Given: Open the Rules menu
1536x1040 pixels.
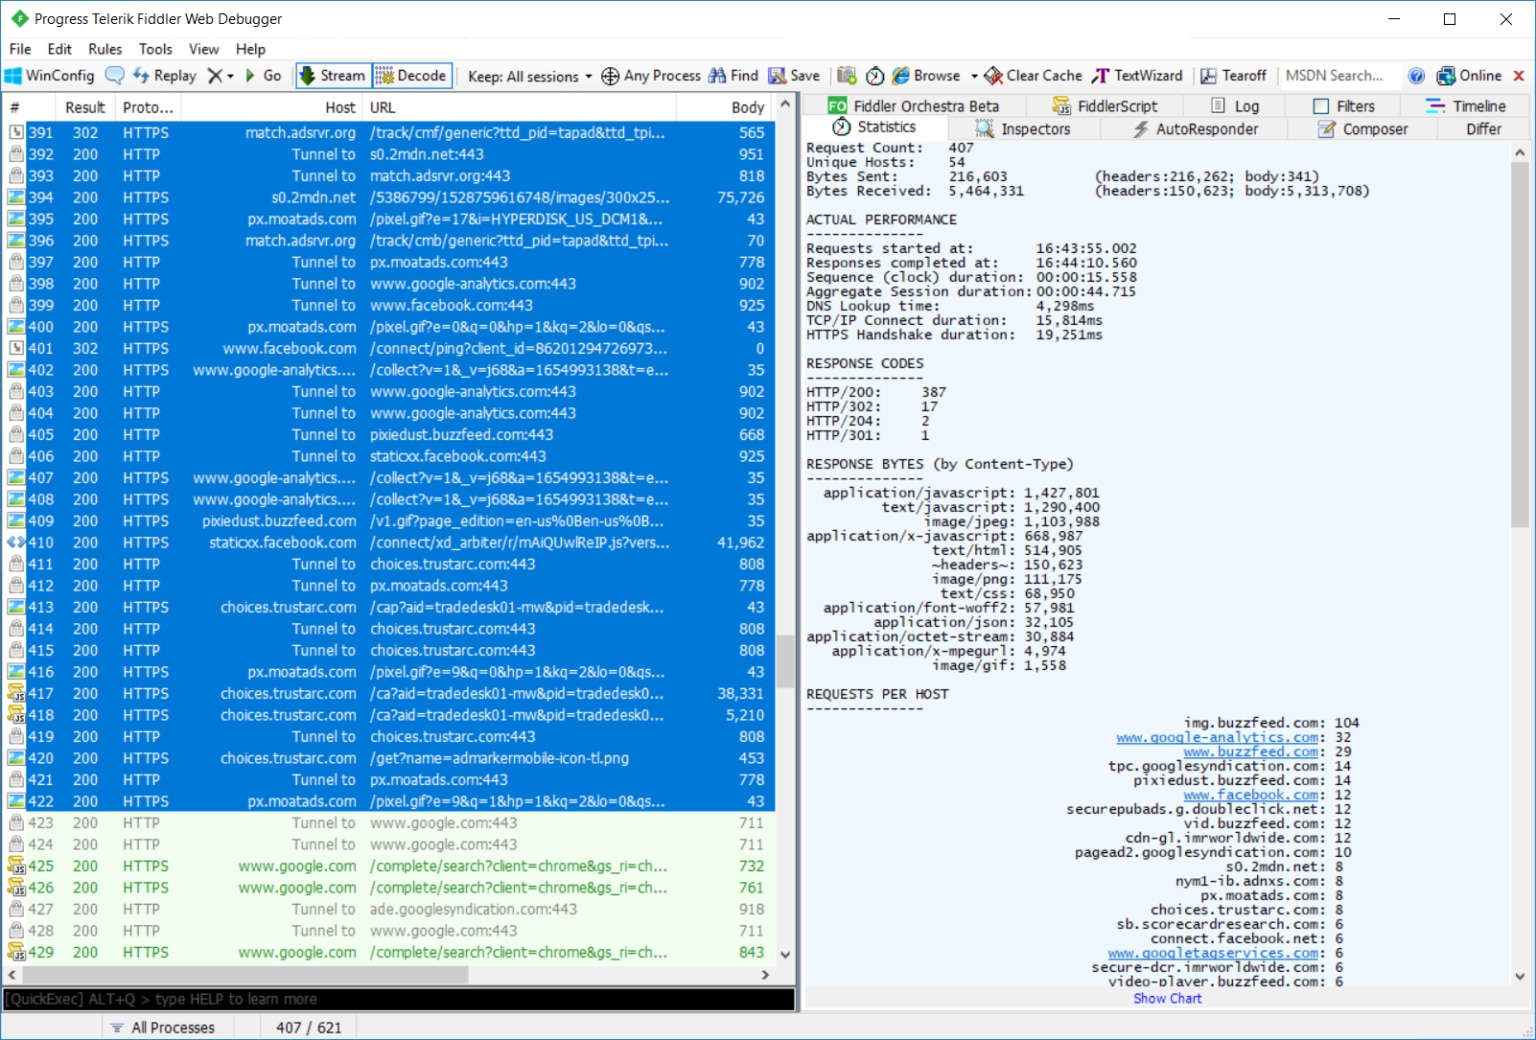Looking at the screenshot, I should tap(105, 49).
